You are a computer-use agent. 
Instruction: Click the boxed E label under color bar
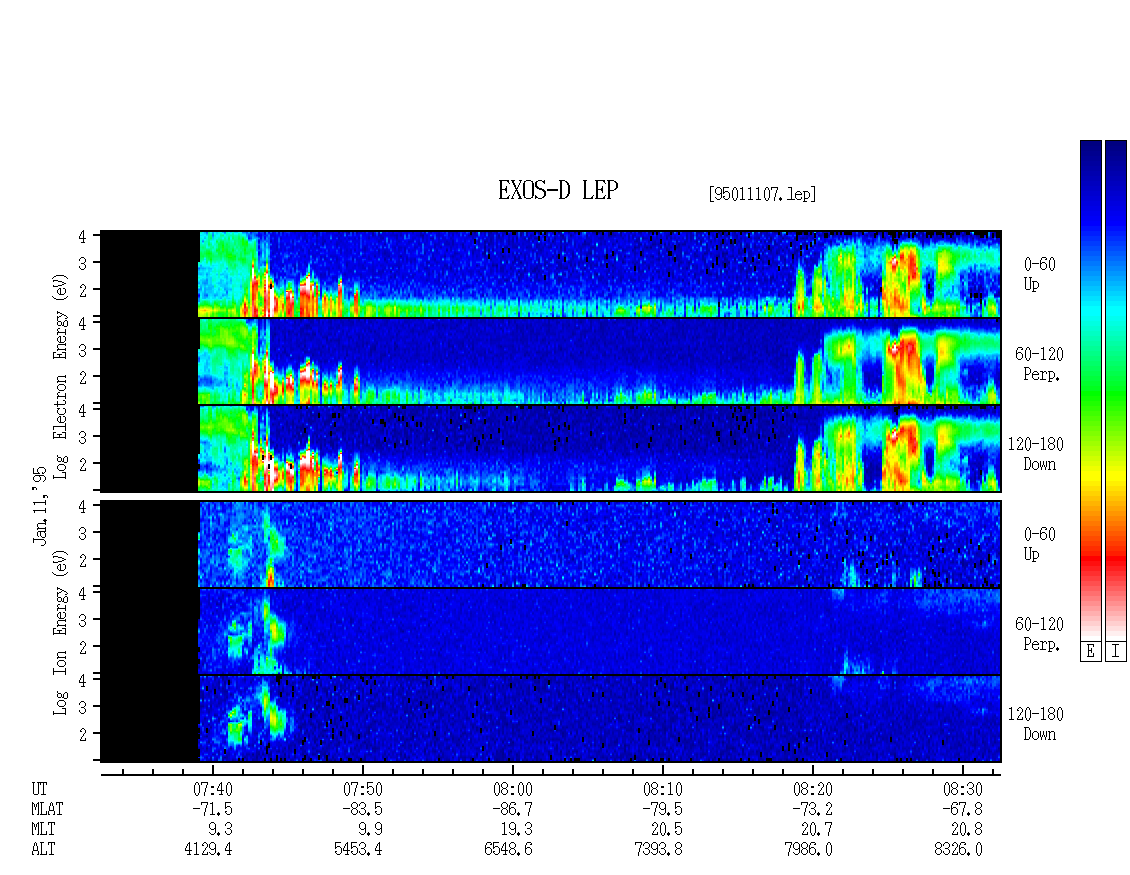point(1090,652)
